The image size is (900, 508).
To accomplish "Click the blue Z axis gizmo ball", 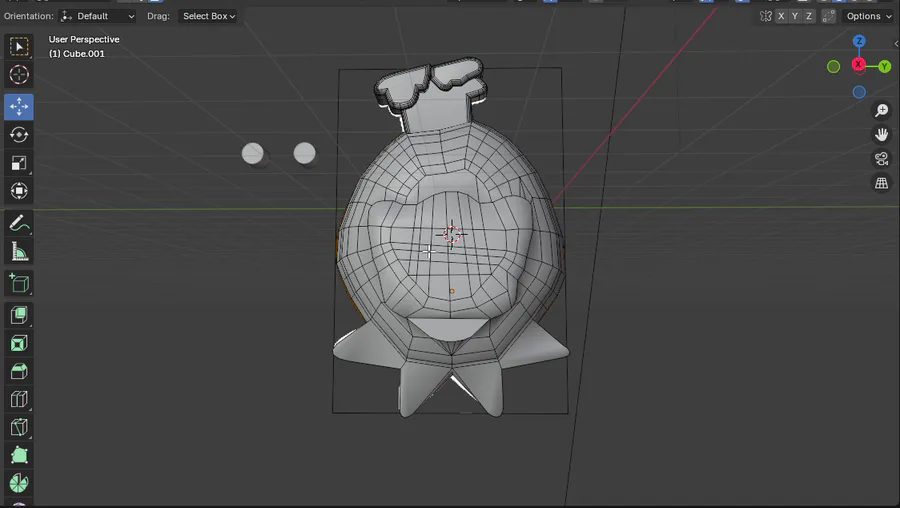I will tap(859, 41).
